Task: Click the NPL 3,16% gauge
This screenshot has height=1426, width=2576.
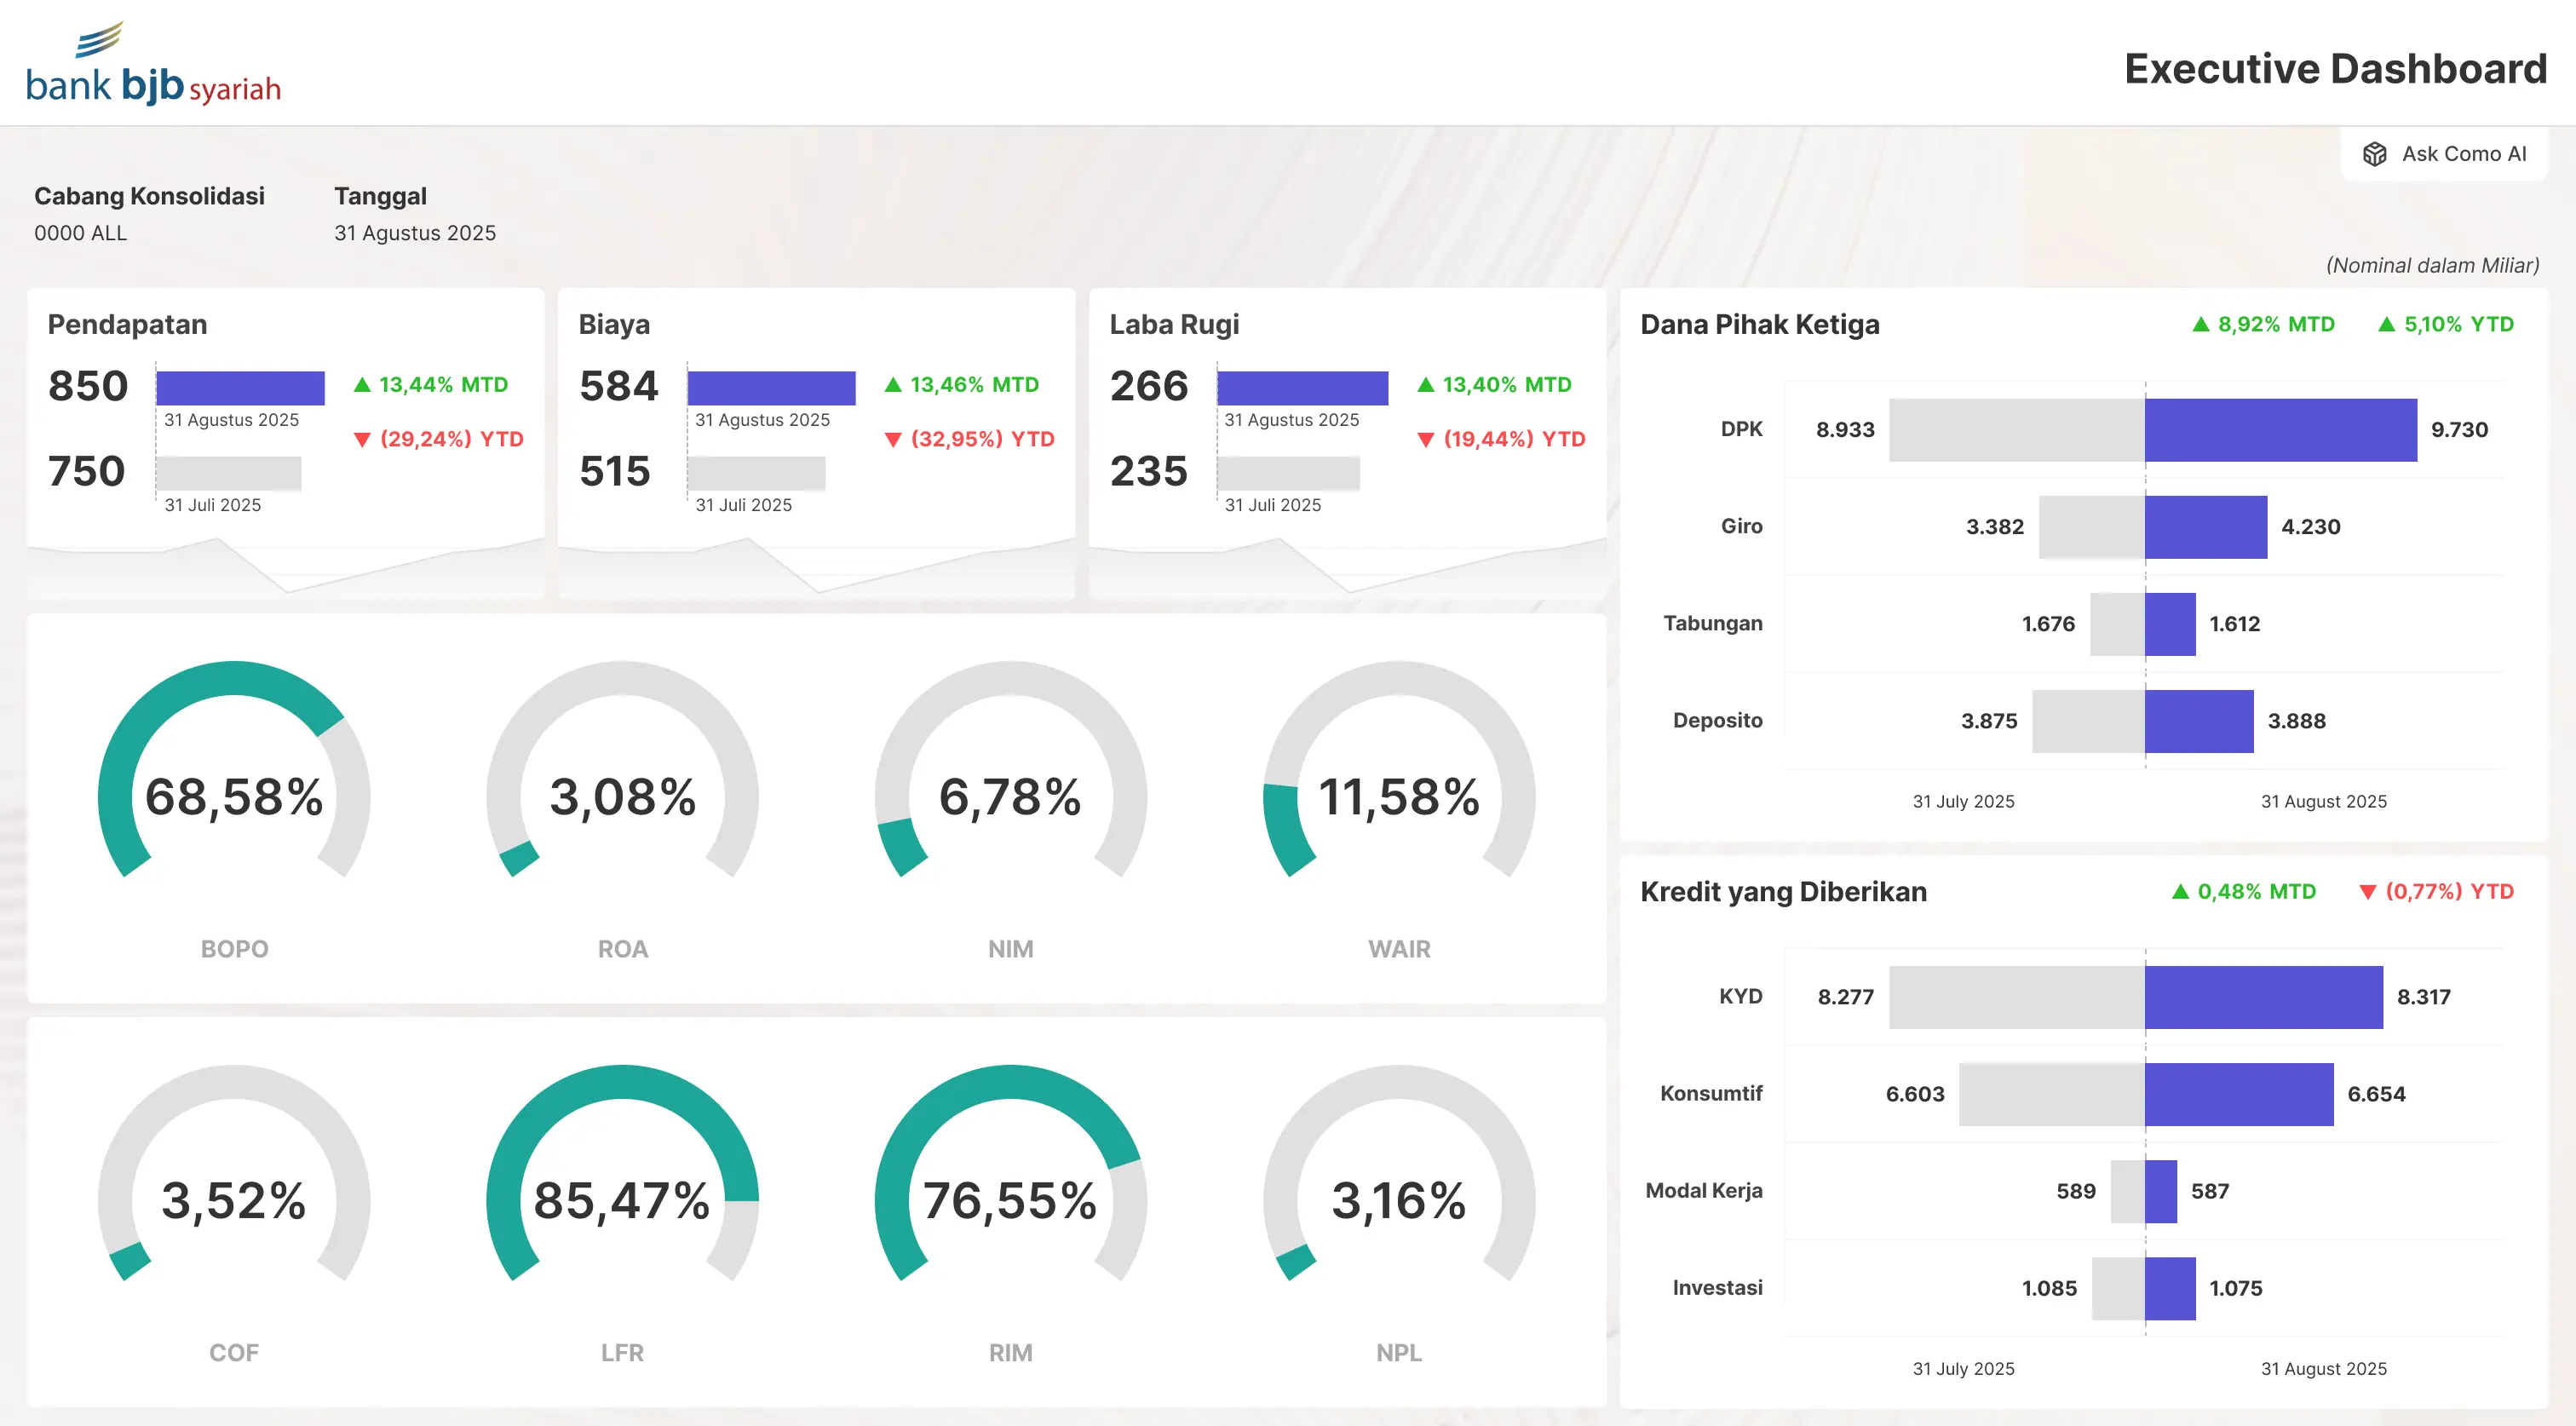Action: coord(1398,1199)
